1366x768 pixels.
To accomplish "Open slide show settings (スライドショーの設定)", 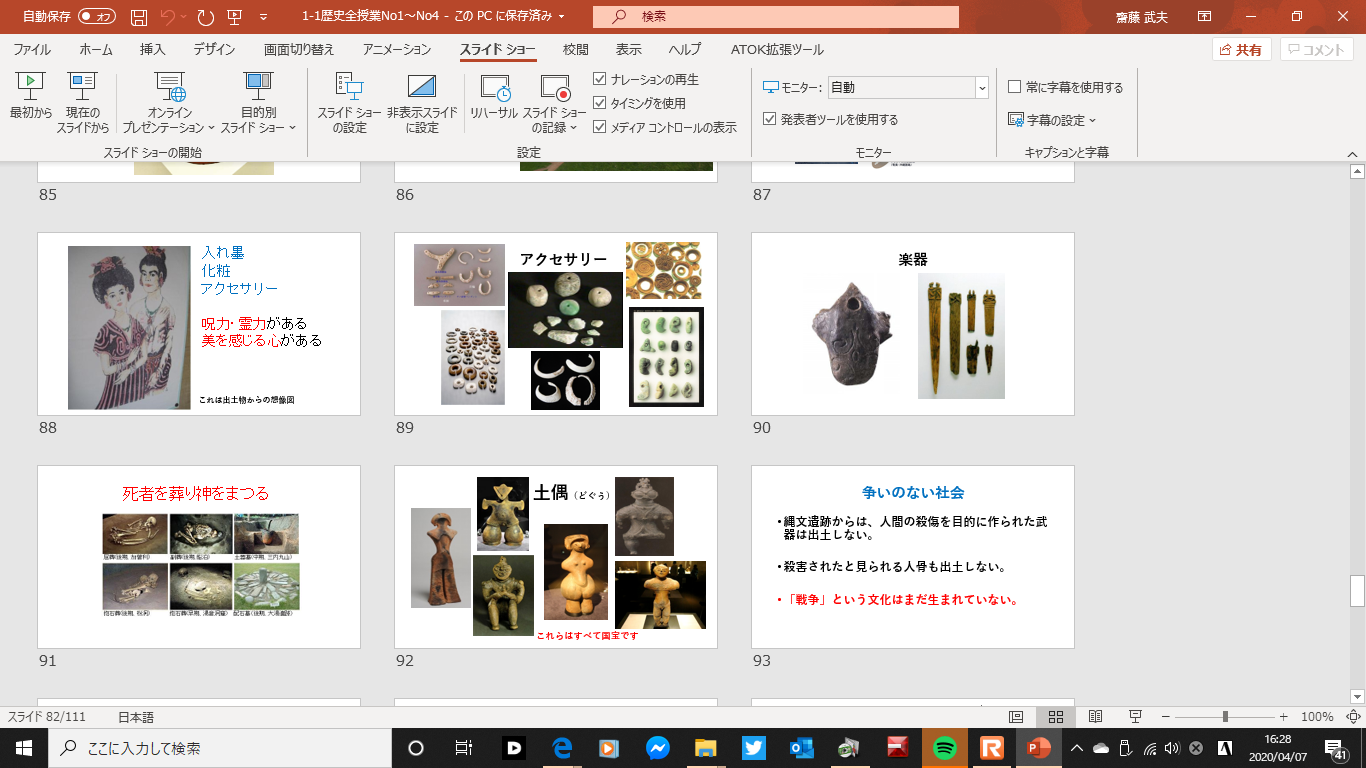I will [349, 101].
